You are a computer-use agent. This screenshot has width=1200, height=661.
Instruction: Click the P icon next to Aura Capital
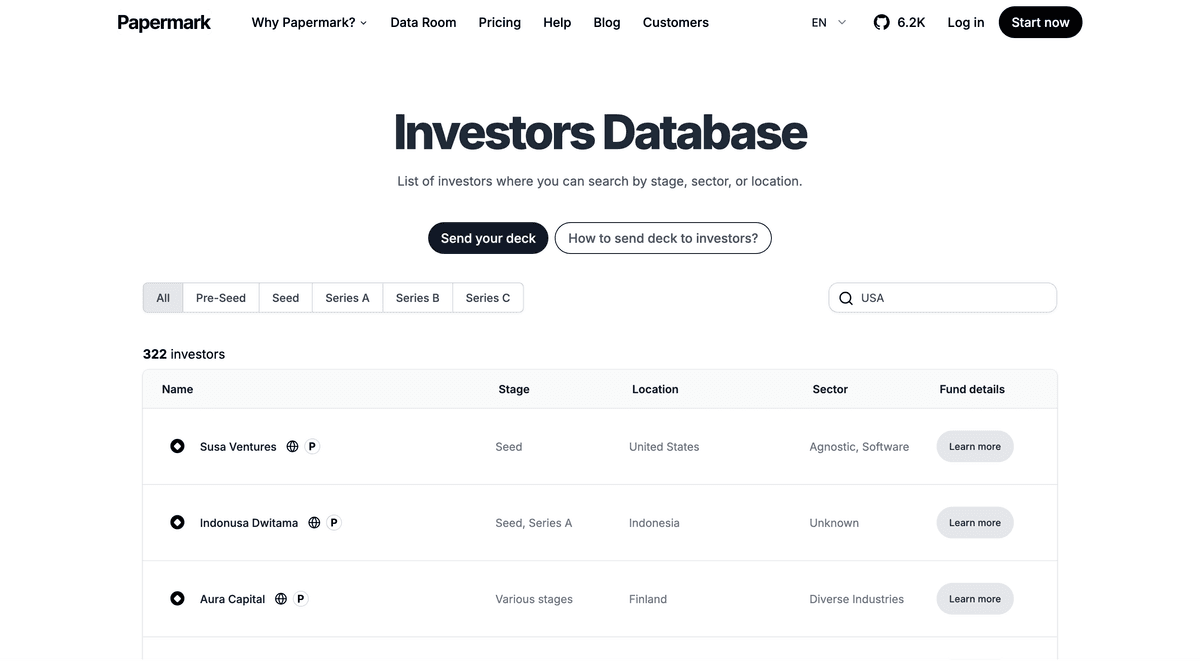299,598
